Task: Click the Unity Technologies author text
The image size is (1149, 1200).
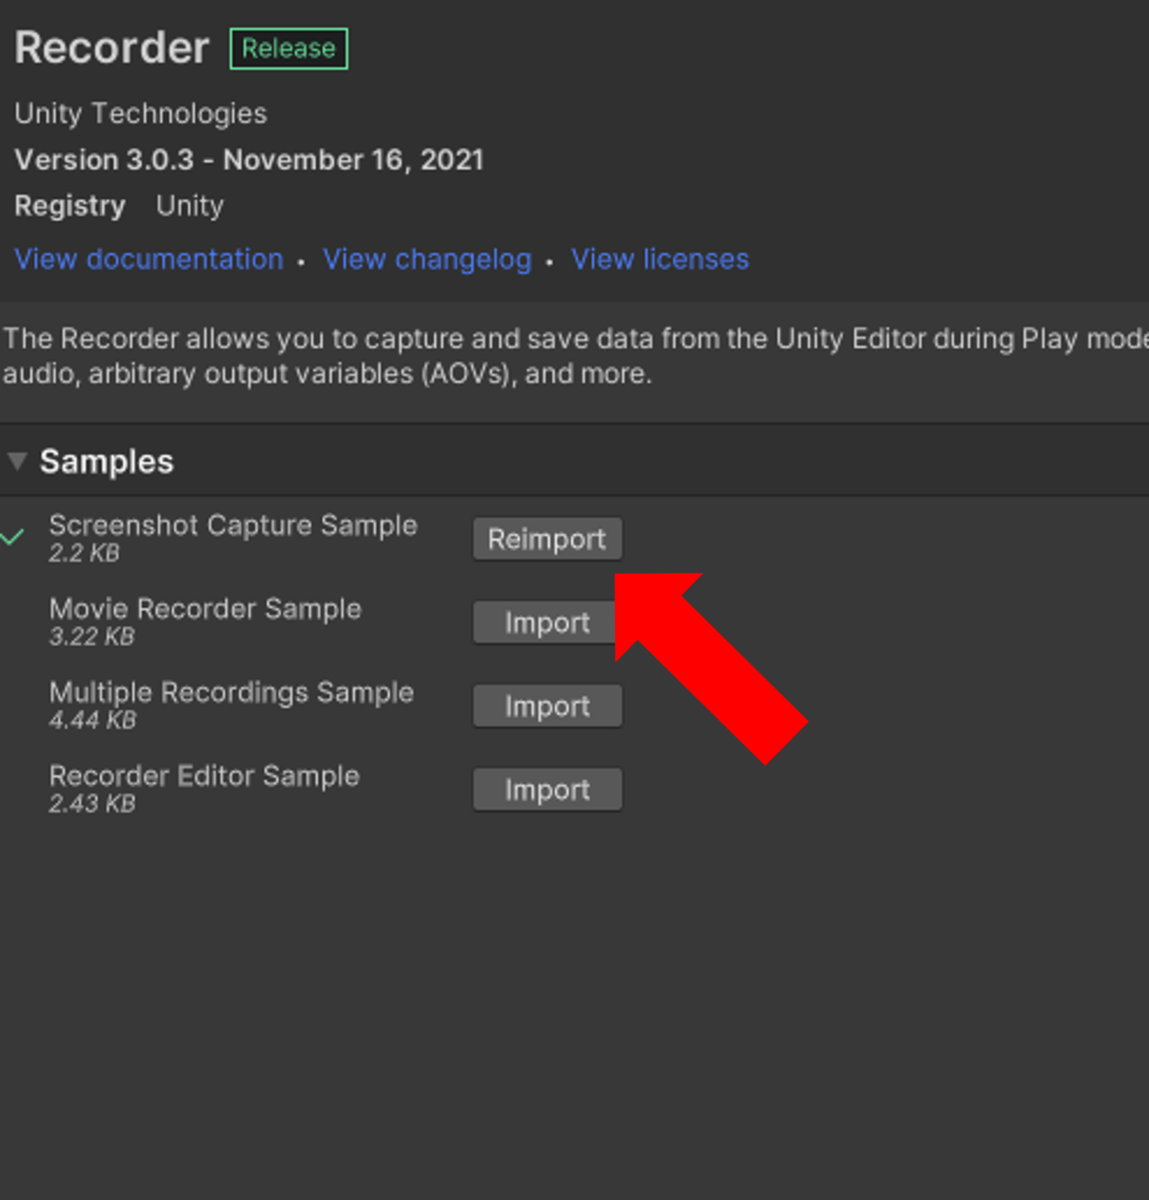Action: click(141, 113)
